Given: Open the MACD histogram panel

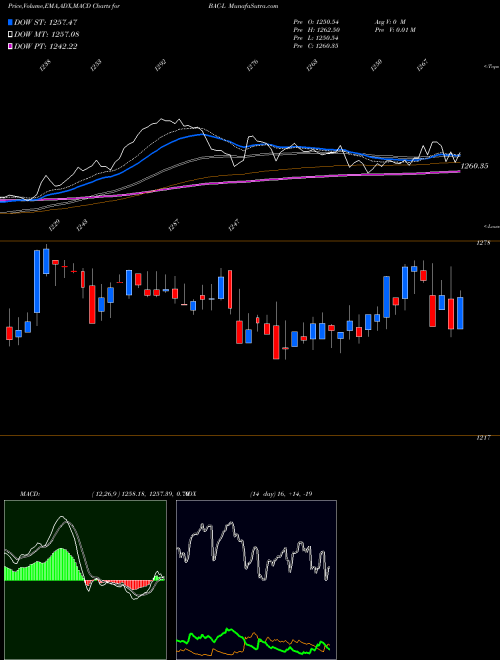Looking at the screenshot, I should click(x=85, y=580).
